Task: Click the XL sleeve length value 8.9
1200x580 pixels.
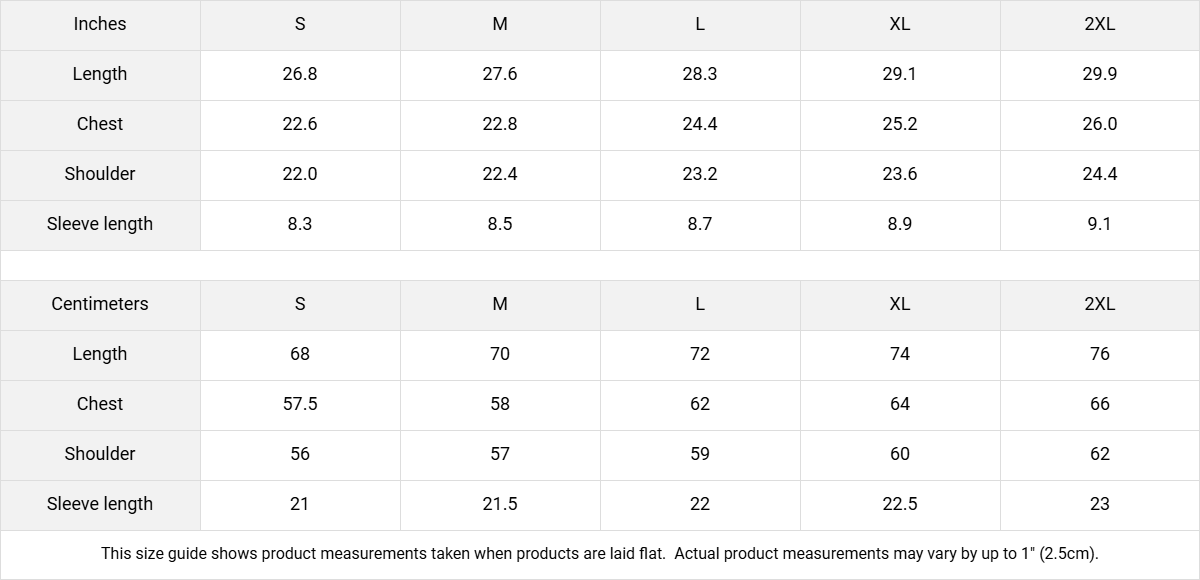Action: [x=900, y=225]
